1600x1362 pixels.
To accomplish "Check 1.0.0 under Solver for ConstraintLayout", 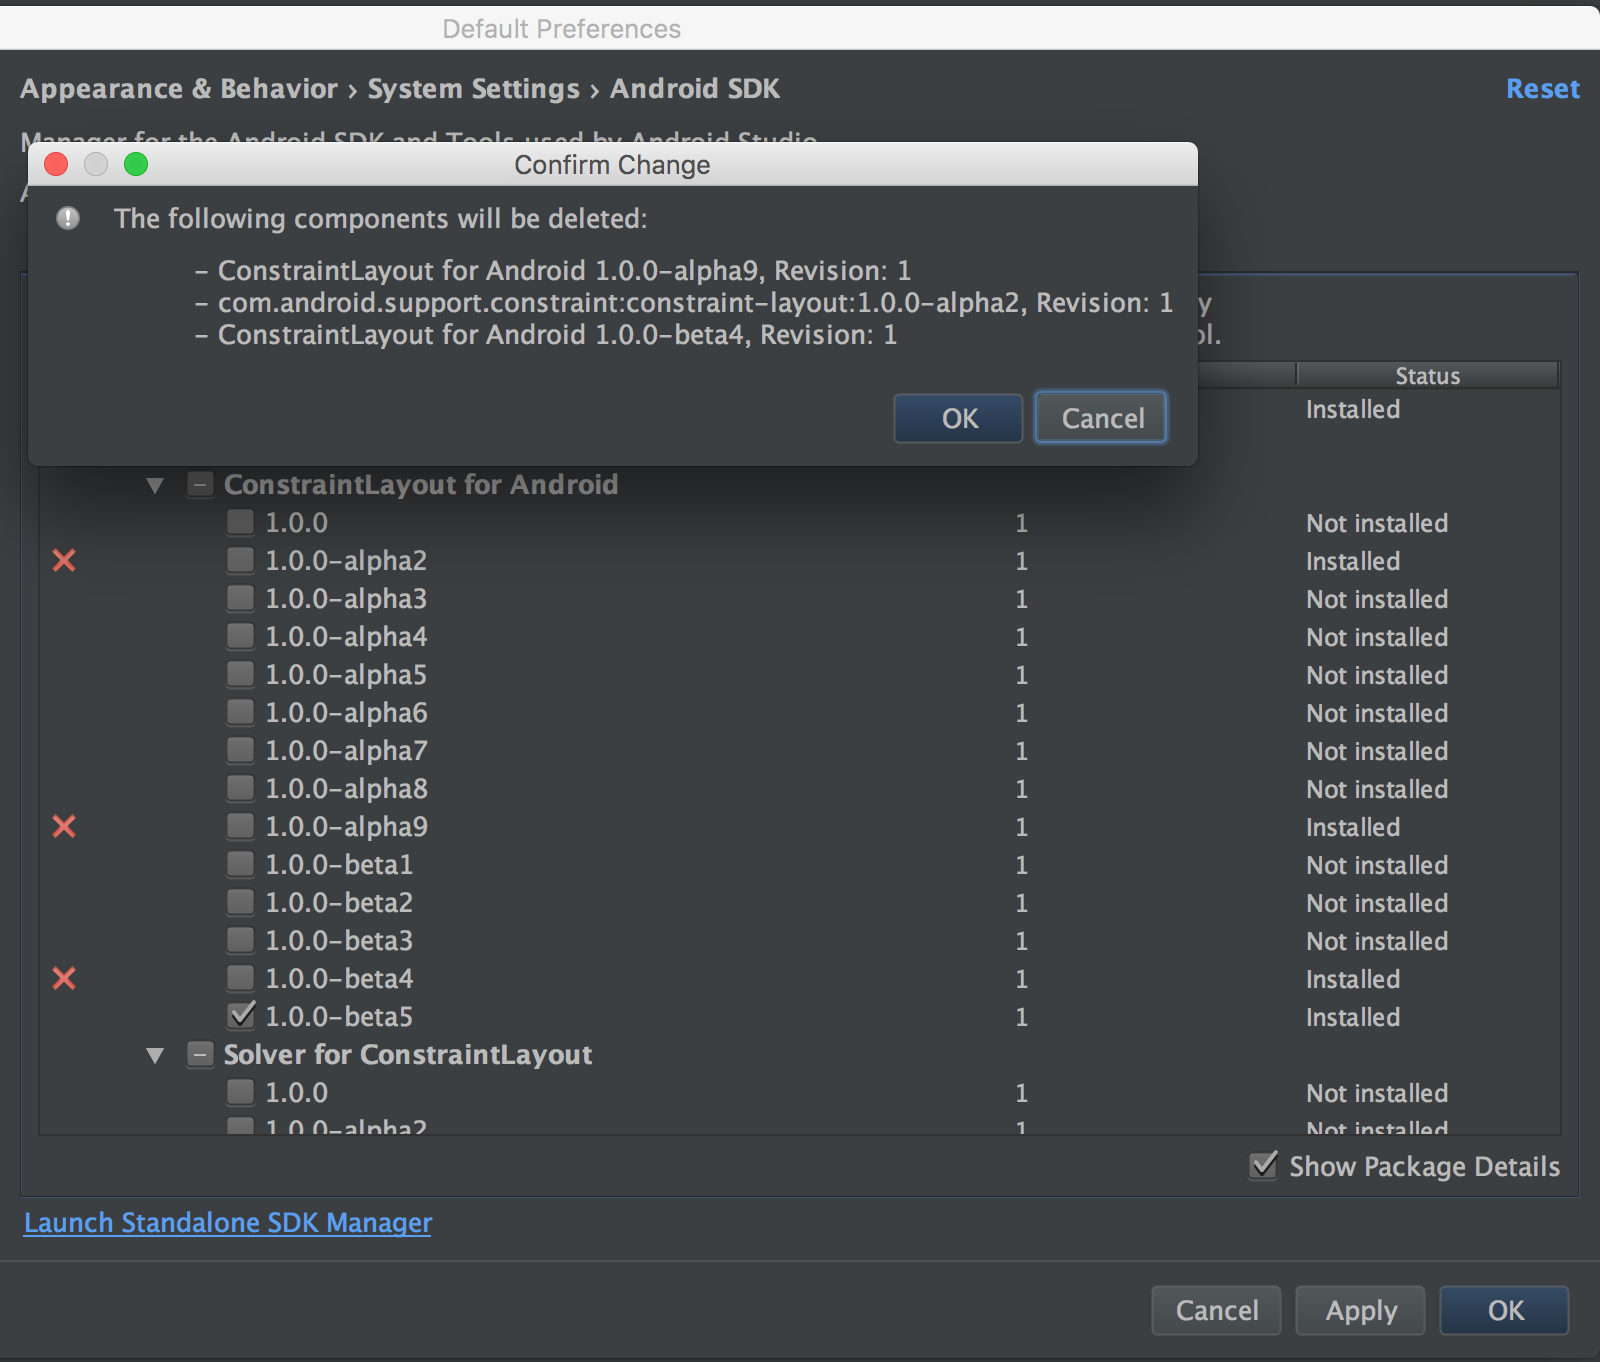I will [x=240, y=1093].
